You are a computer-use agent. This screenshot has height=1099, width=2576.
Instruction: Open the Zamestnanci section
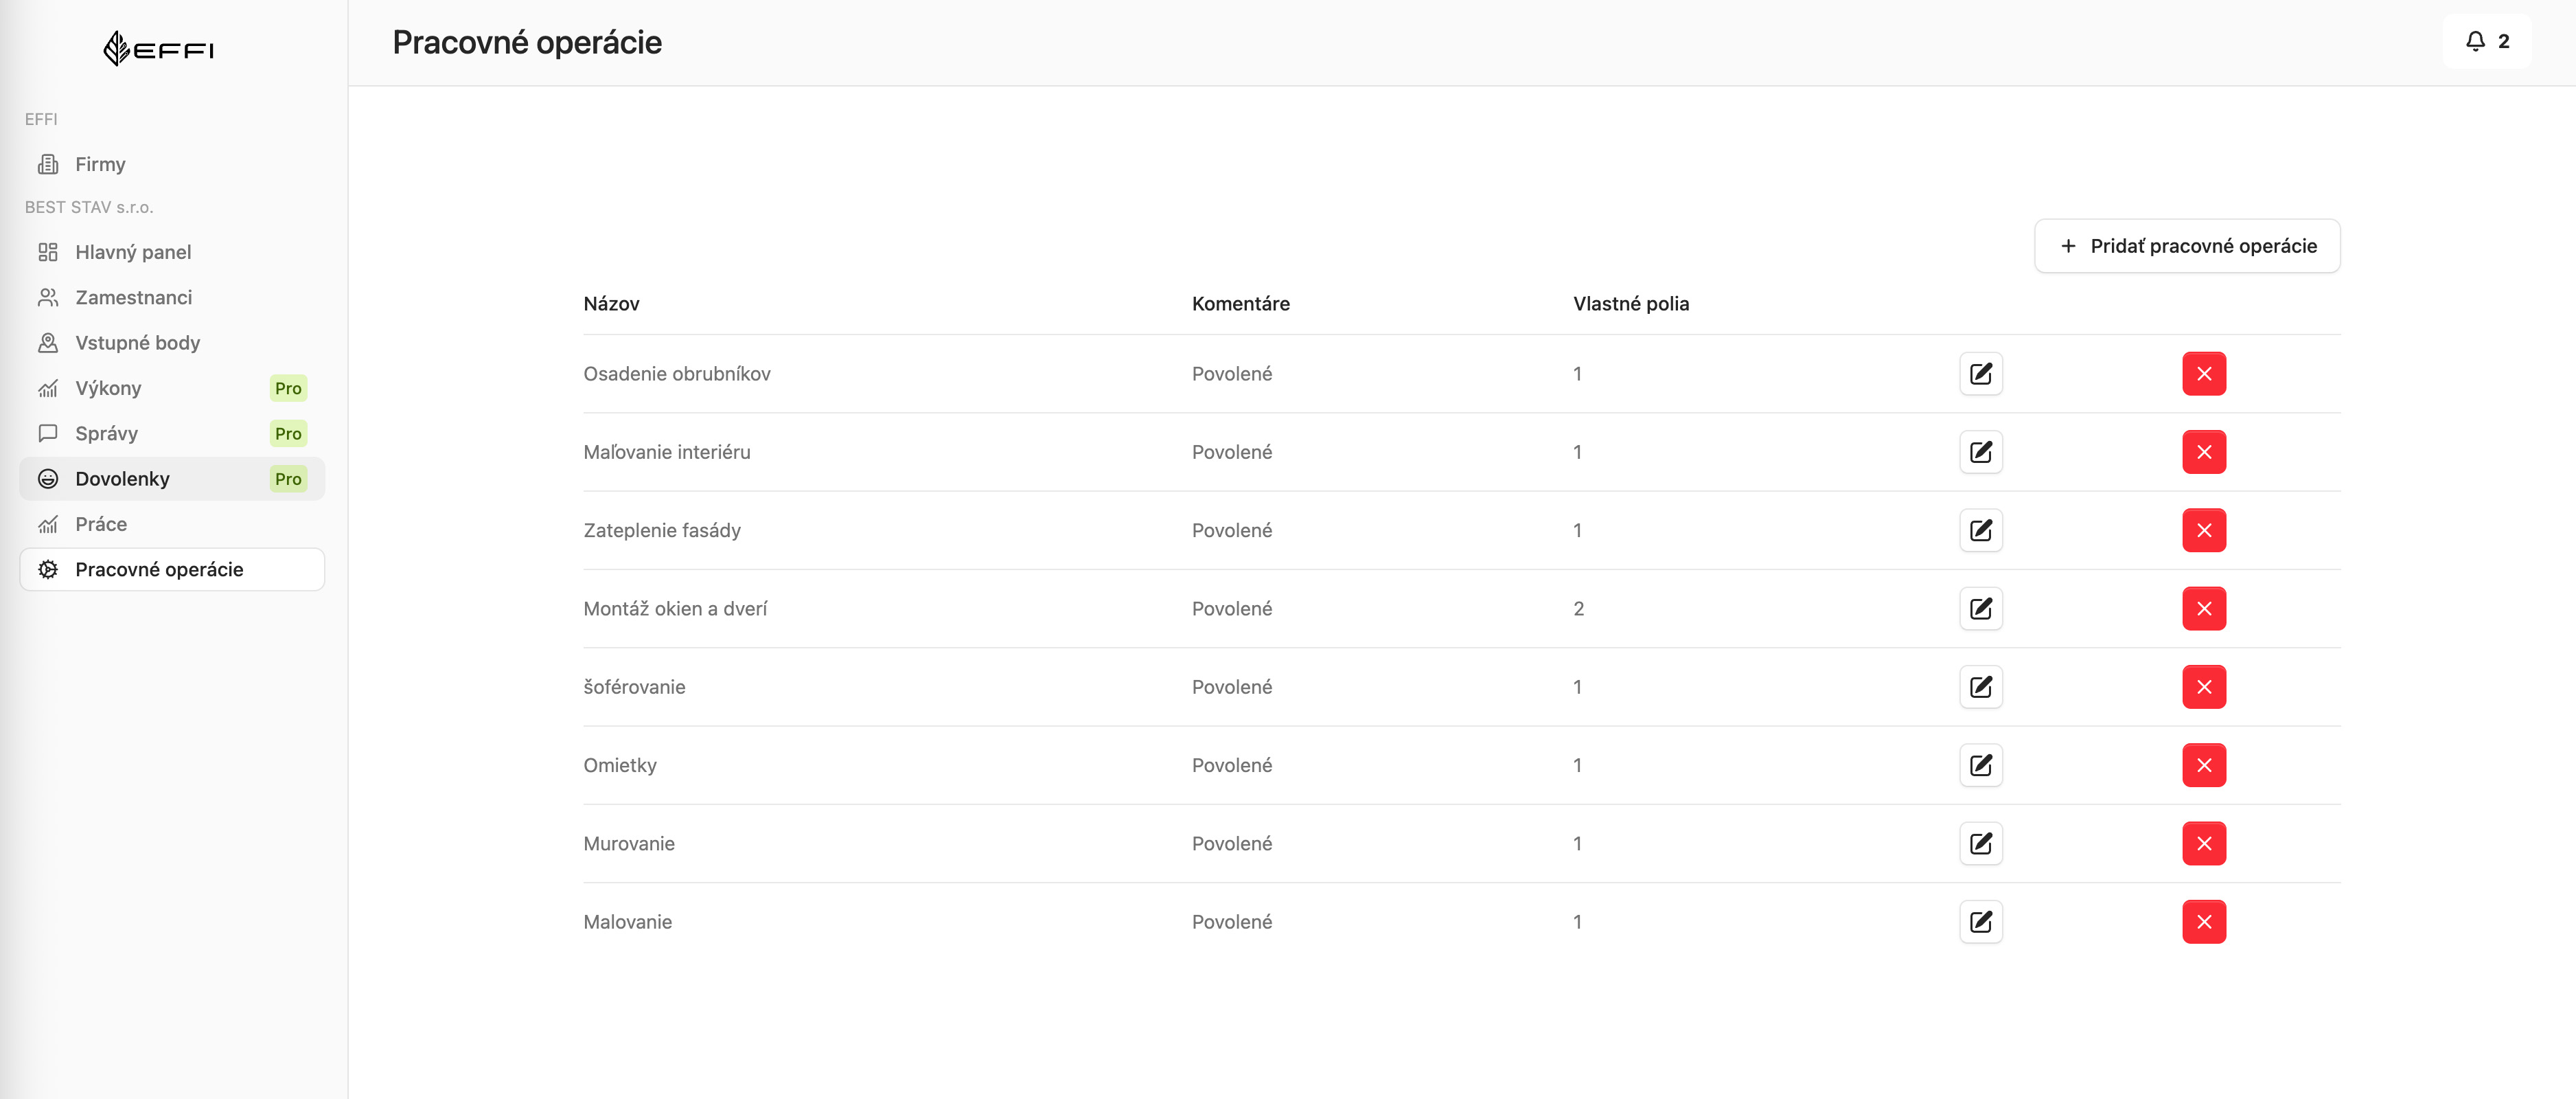point(133,297)
